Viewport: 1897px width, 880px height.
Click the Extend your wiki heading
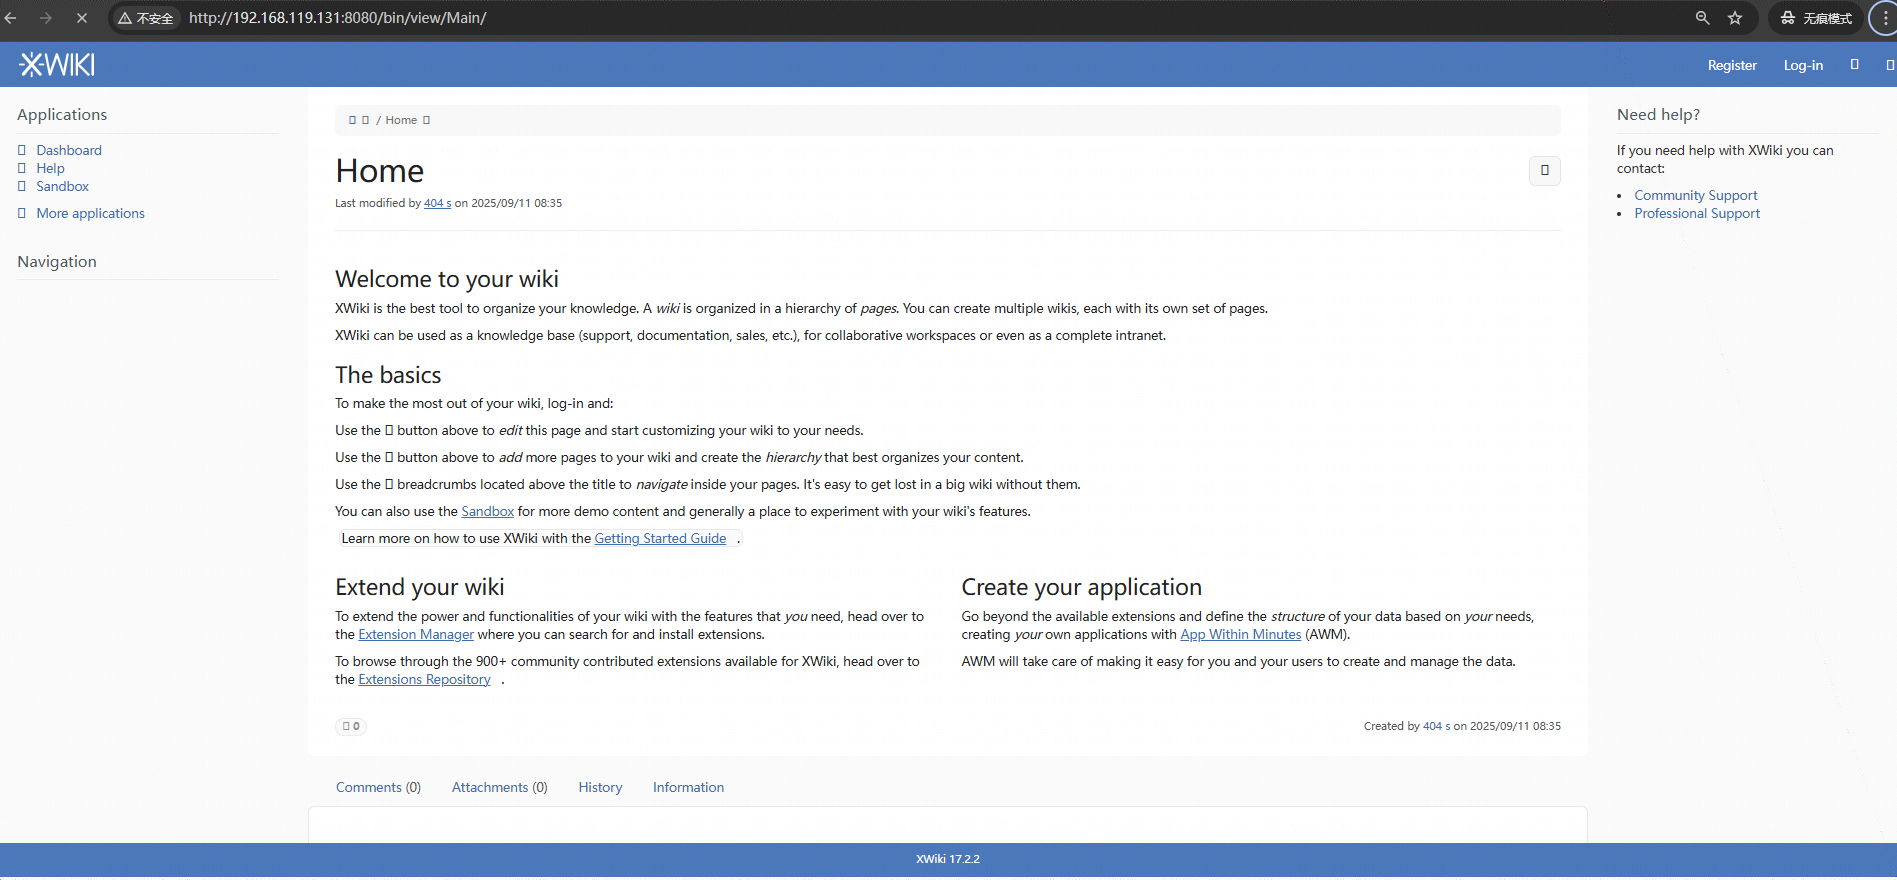pyautogui.click(x=420, y=587)
